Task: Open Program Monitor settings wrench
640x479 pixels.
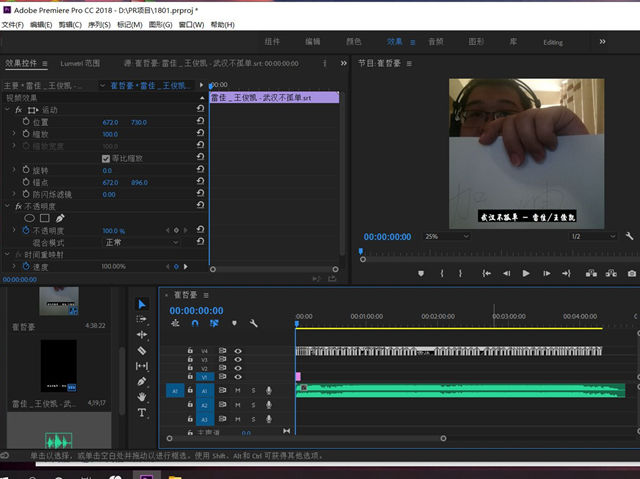Action: tap(629, 237)
